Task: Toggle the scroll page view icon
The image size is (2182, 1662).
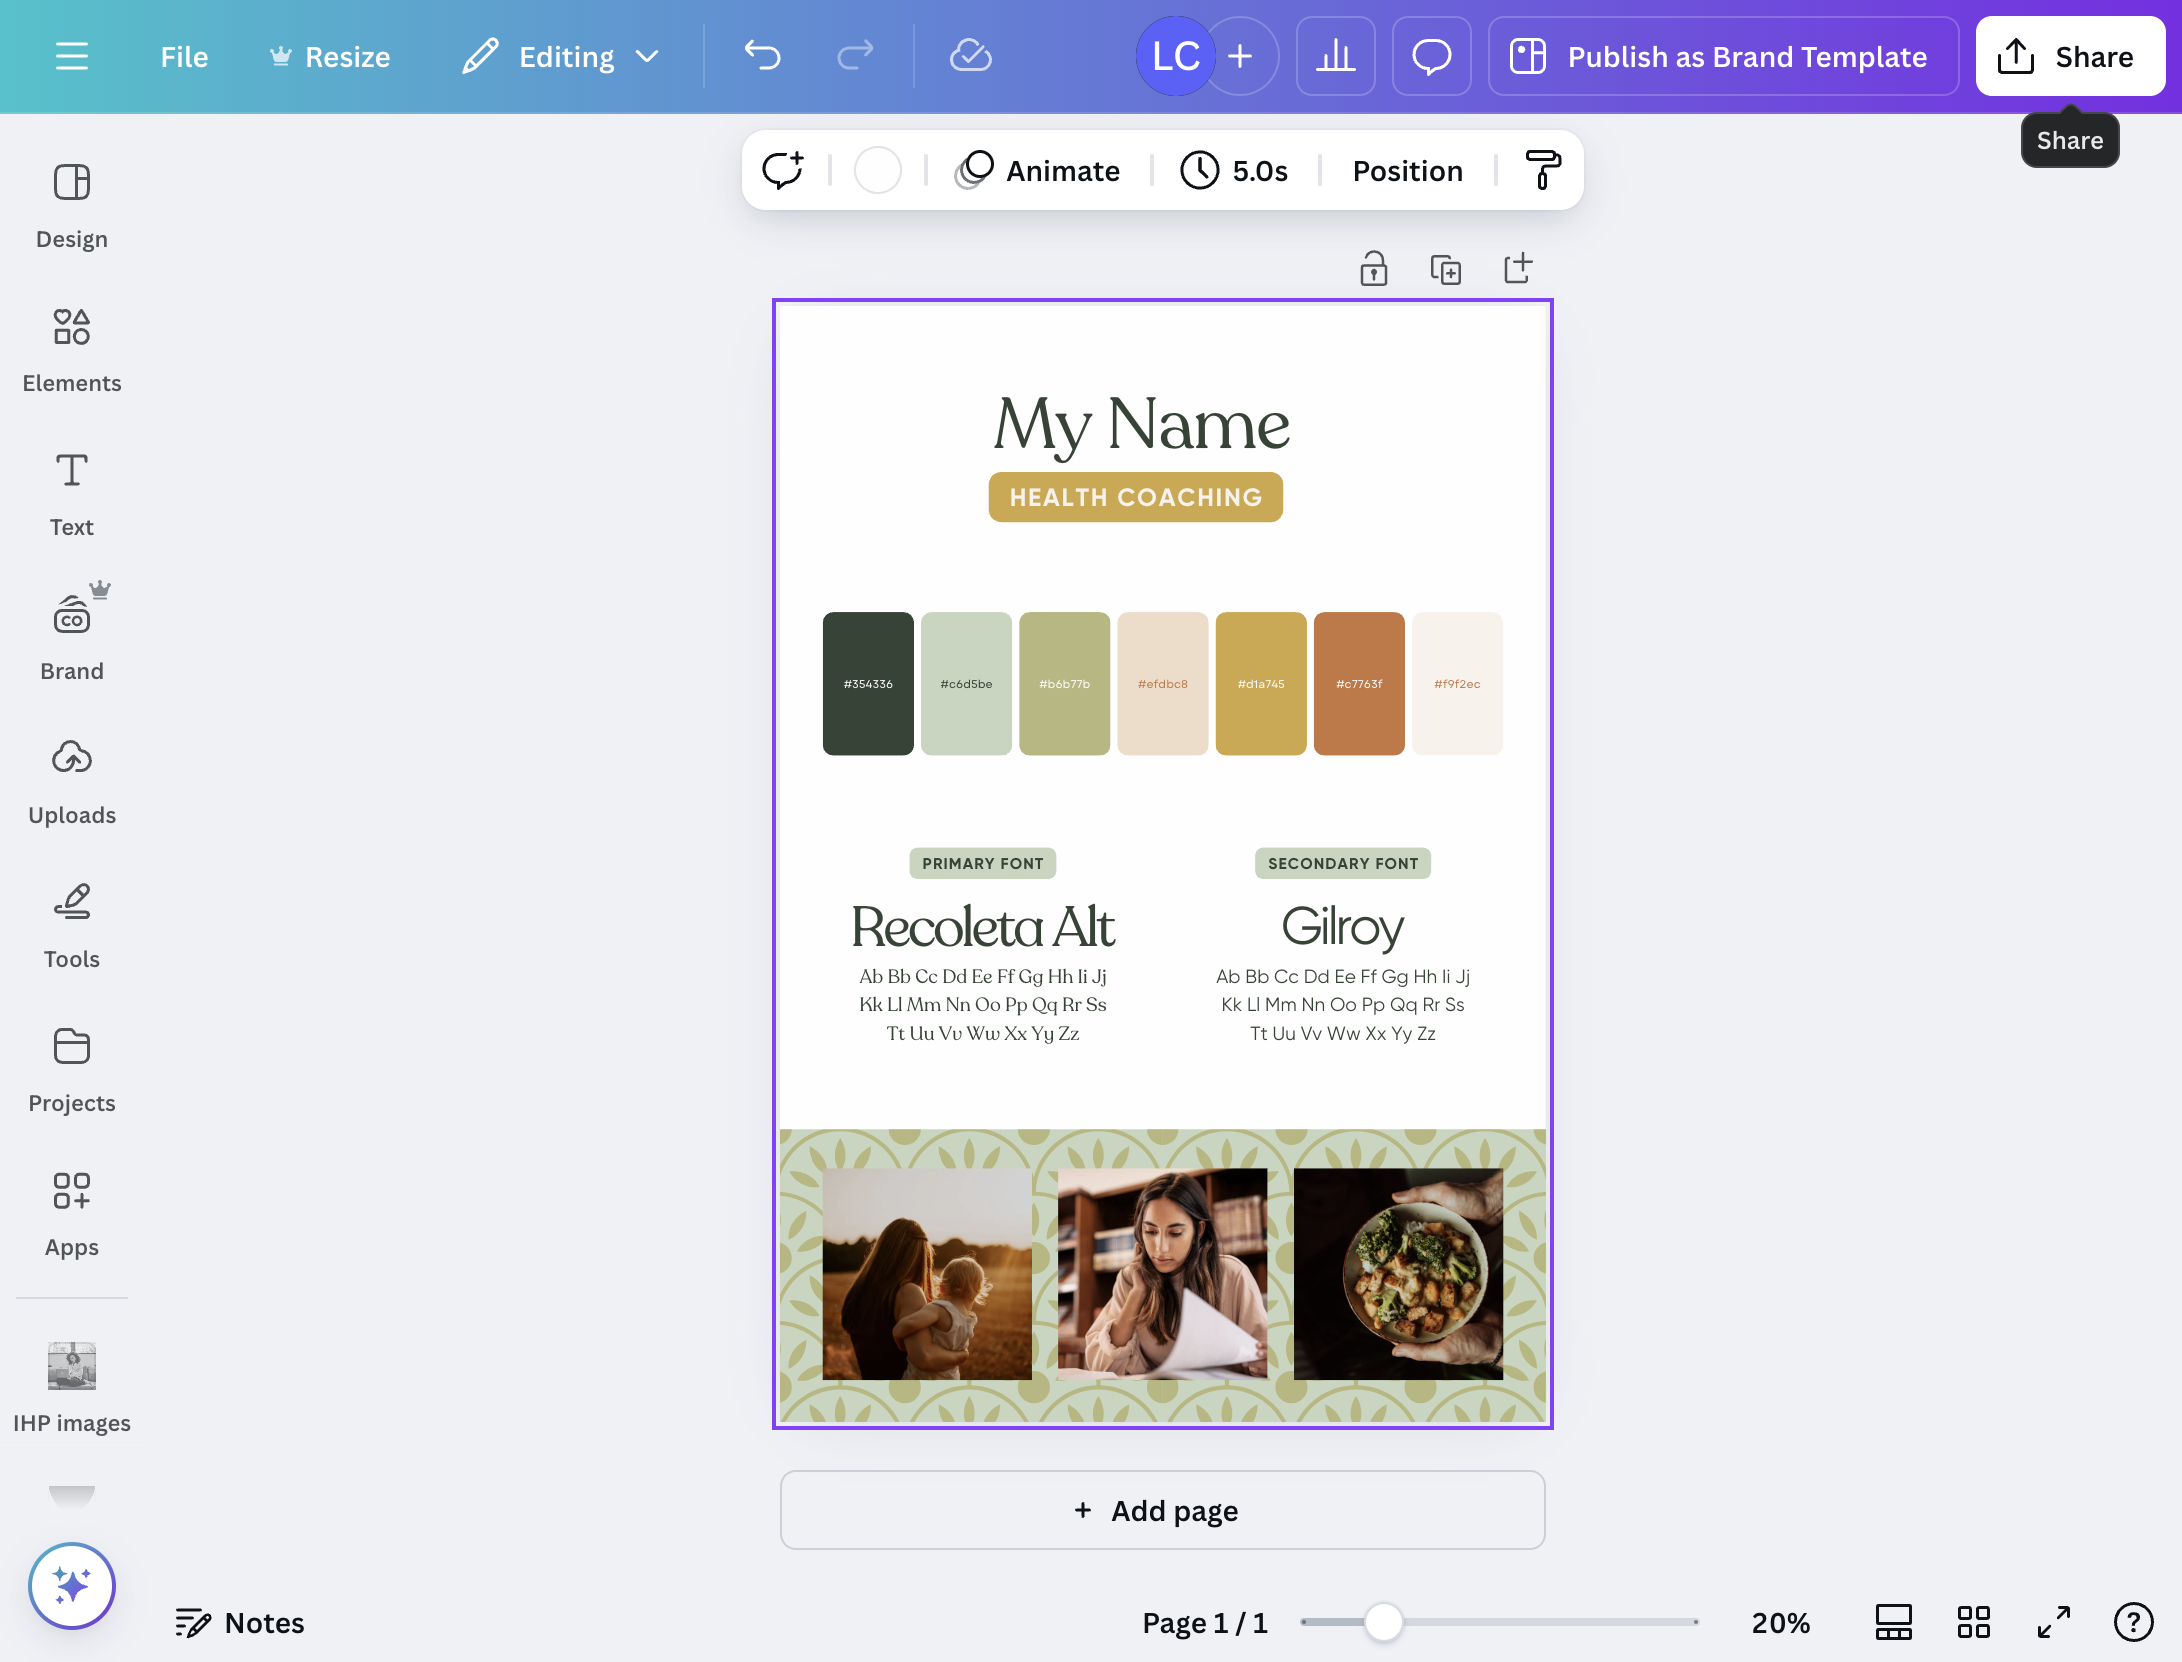Action: click(x=1893, y=1622)
